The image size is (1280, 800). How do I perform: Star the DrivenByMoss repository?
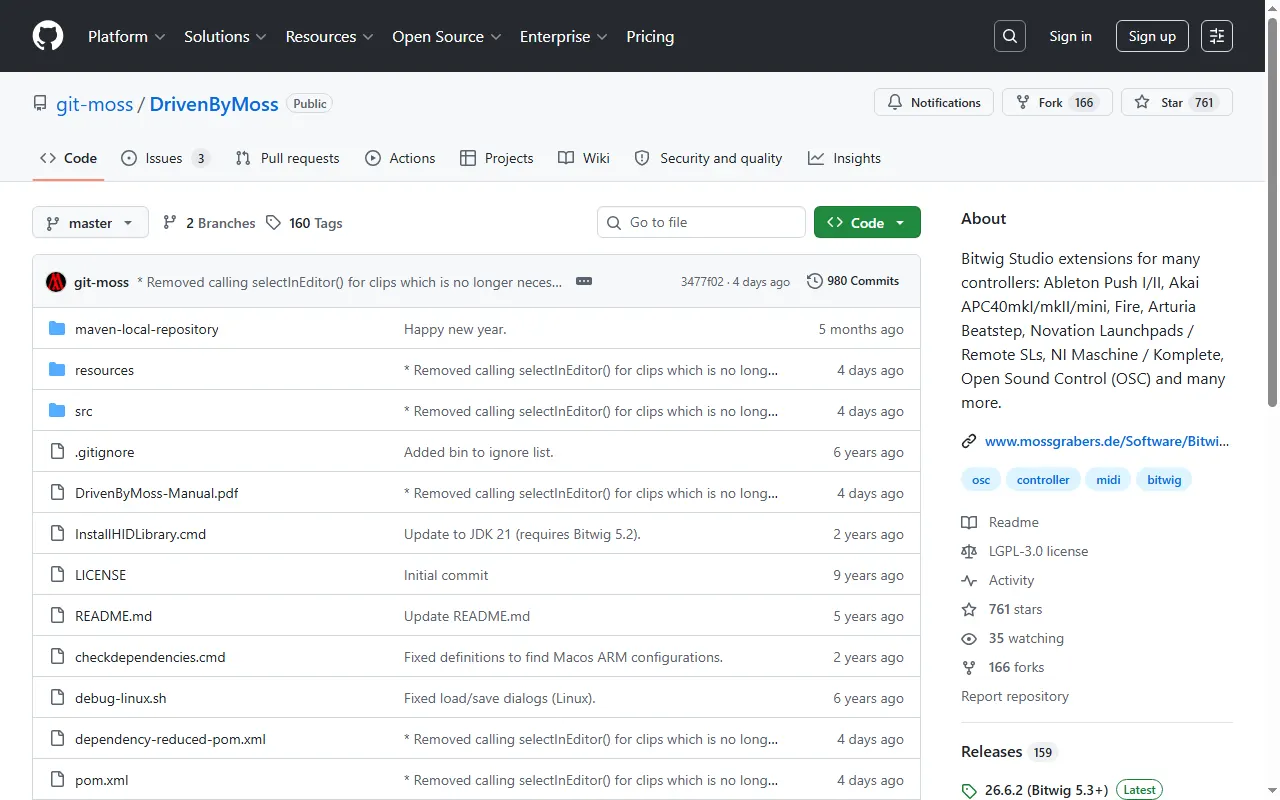(1177, 103)
